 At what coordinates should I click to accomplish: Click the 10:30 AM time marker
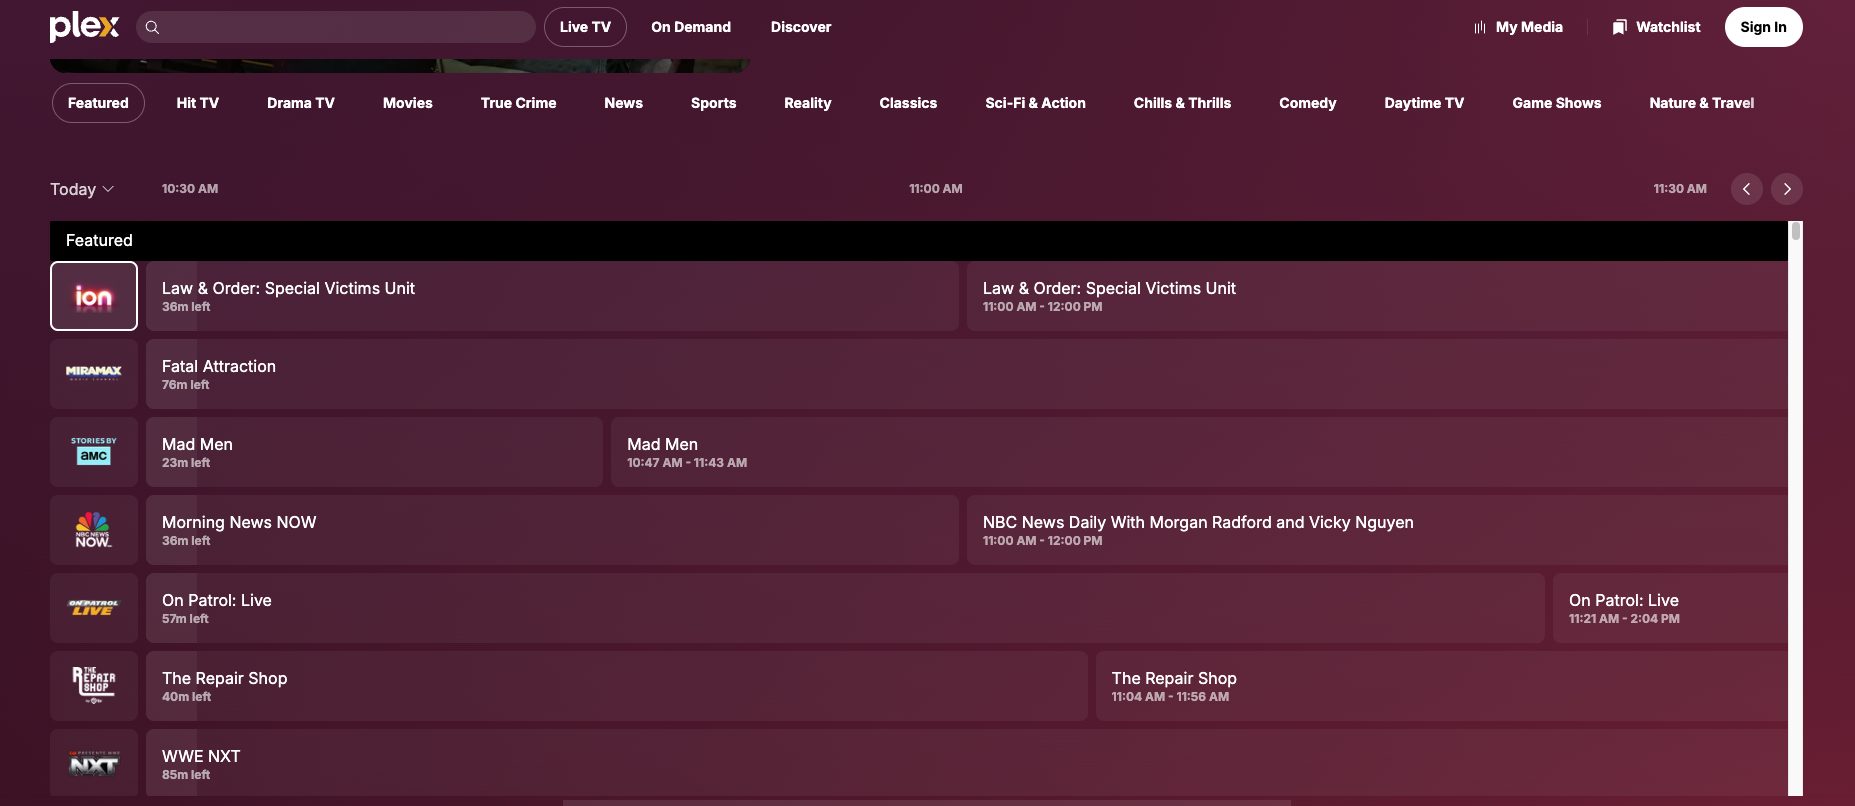190,189
